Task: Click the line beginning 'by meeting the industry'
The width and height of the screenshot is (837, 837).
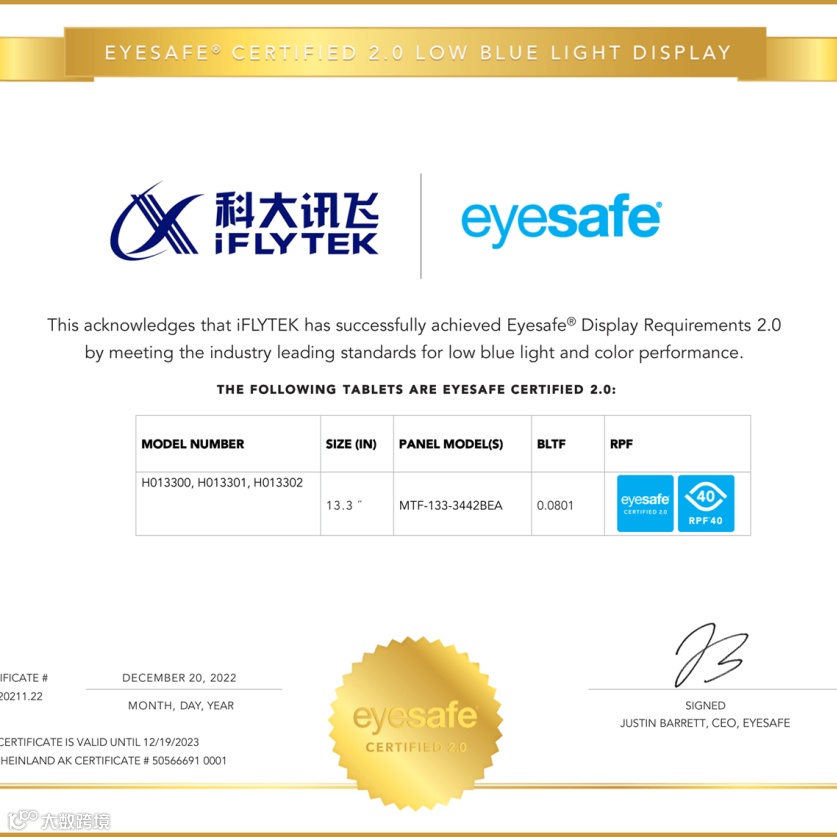Action: pos(414,353)
